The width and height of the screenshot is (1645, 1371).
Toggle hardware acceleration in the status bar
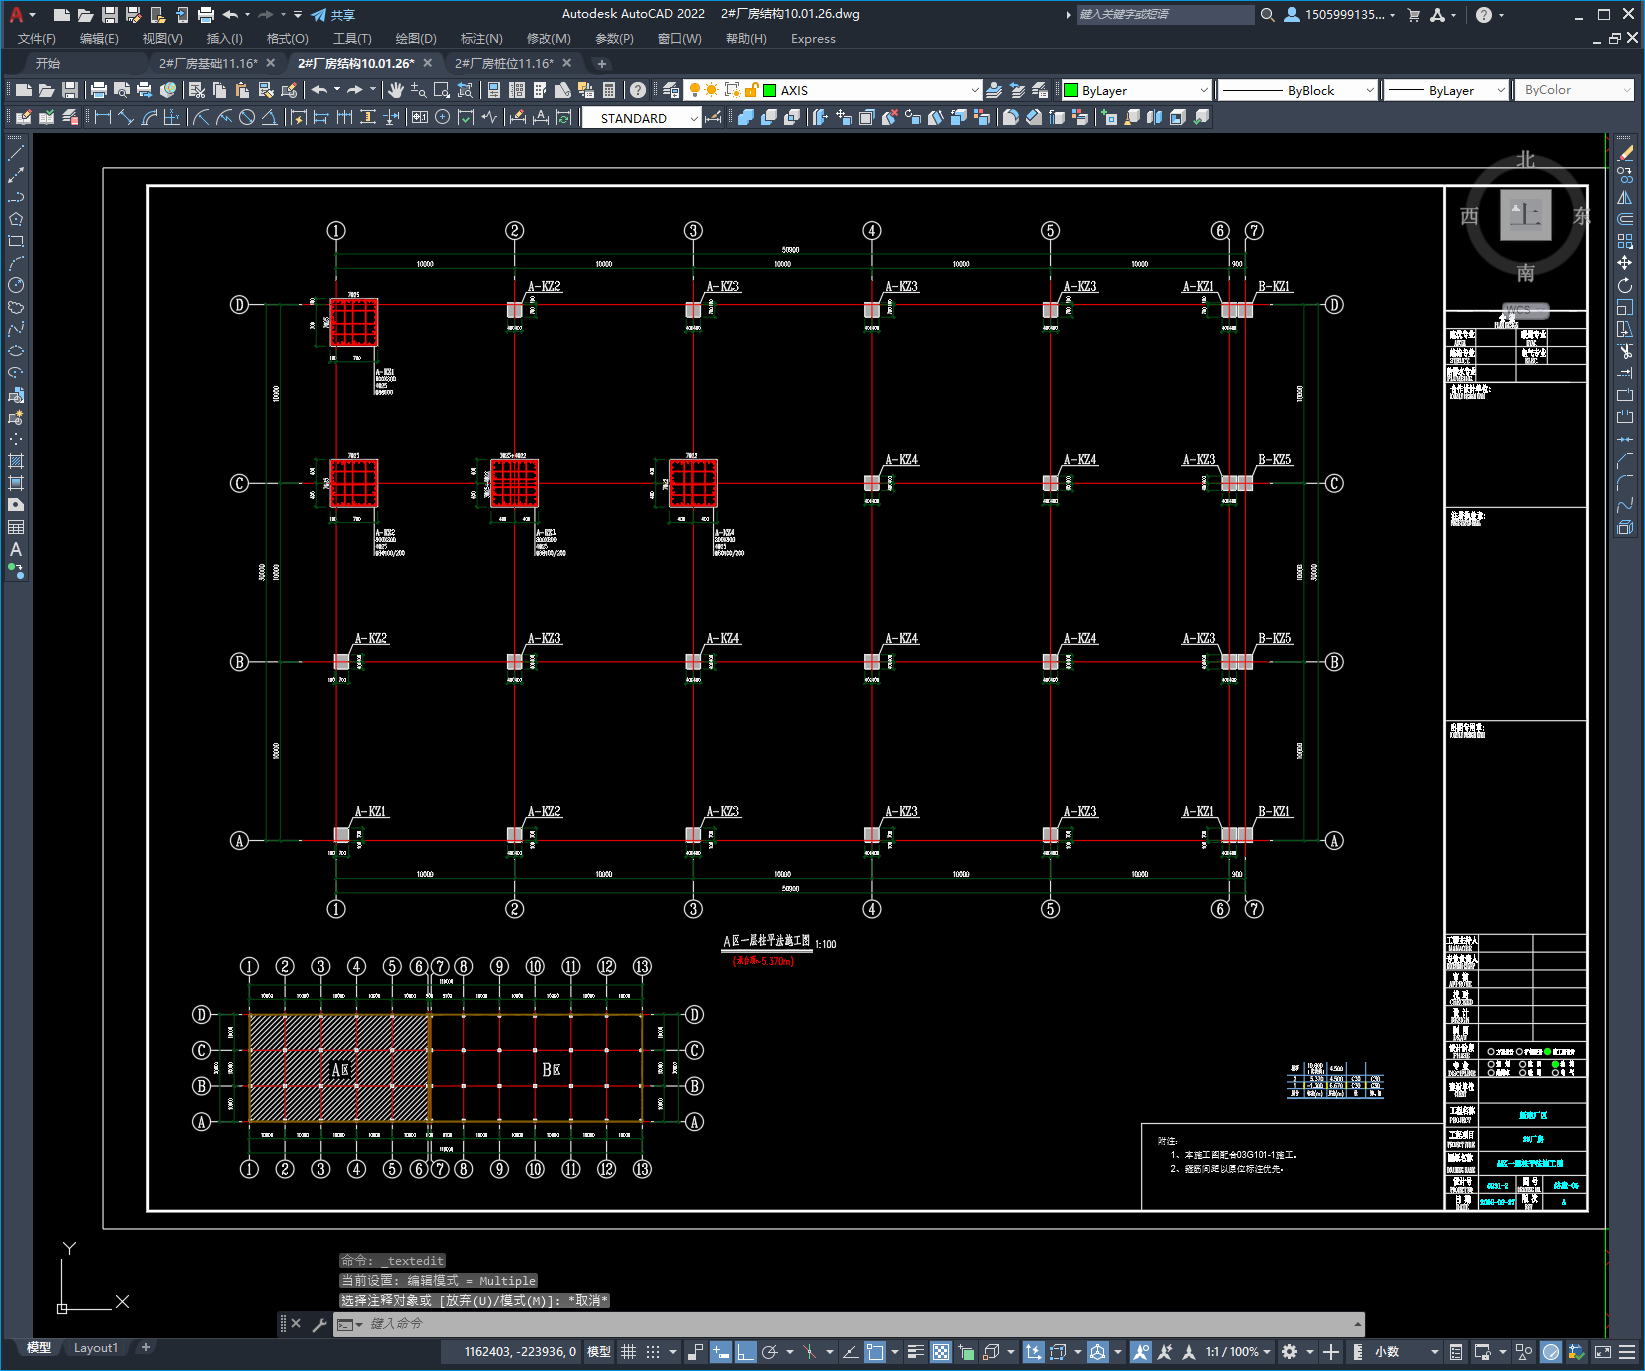pos(1551,1352)
